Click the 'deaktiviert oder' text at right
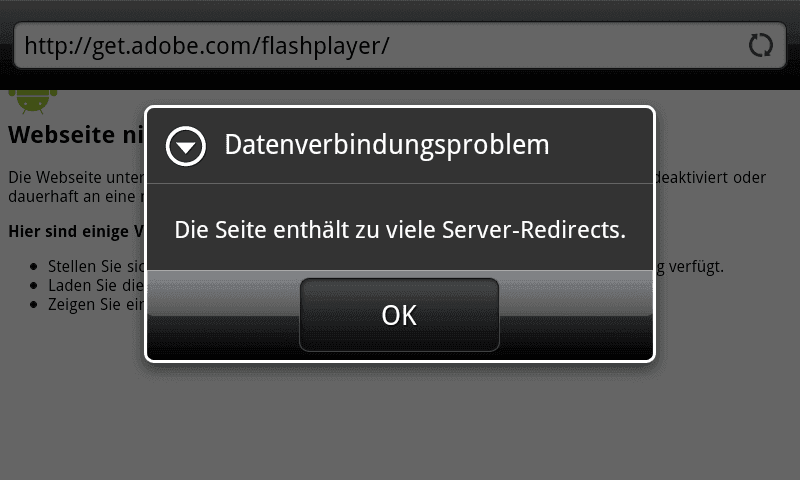The width and height of the screenshot is (800, 480). coord(710,178)
